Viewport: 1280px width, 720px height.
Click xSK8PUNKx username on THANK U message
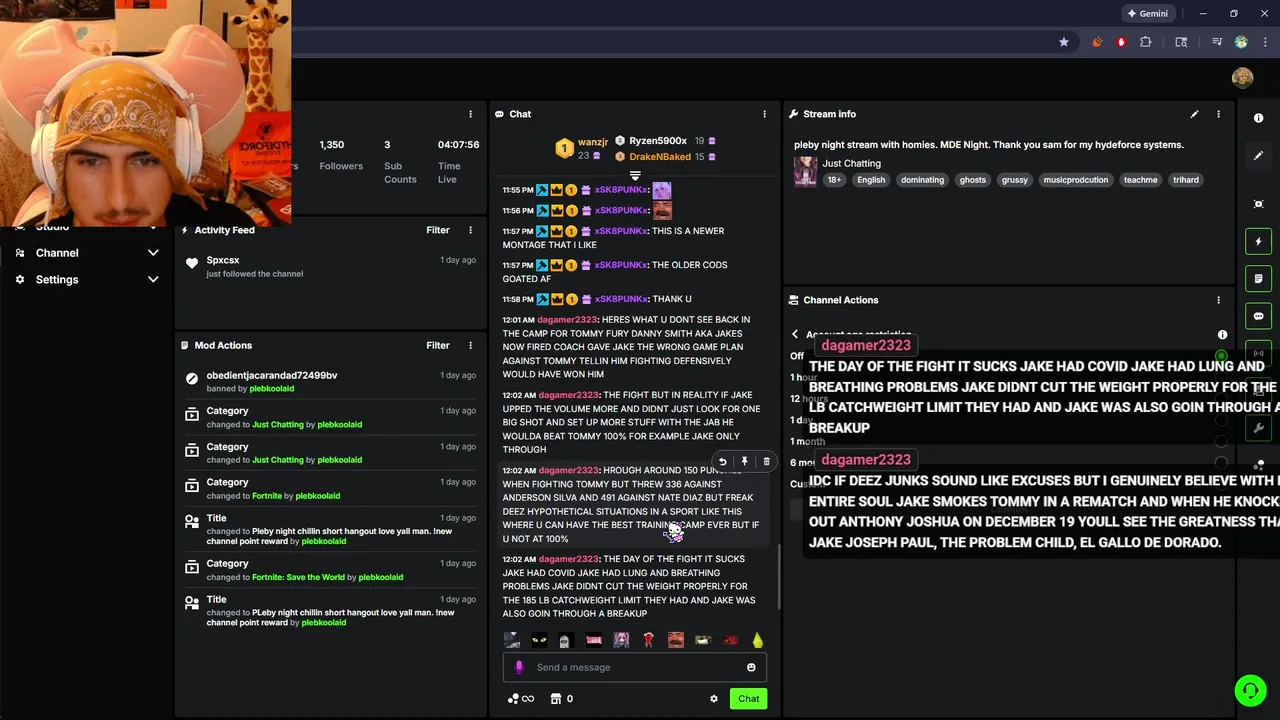pos(621,299)
